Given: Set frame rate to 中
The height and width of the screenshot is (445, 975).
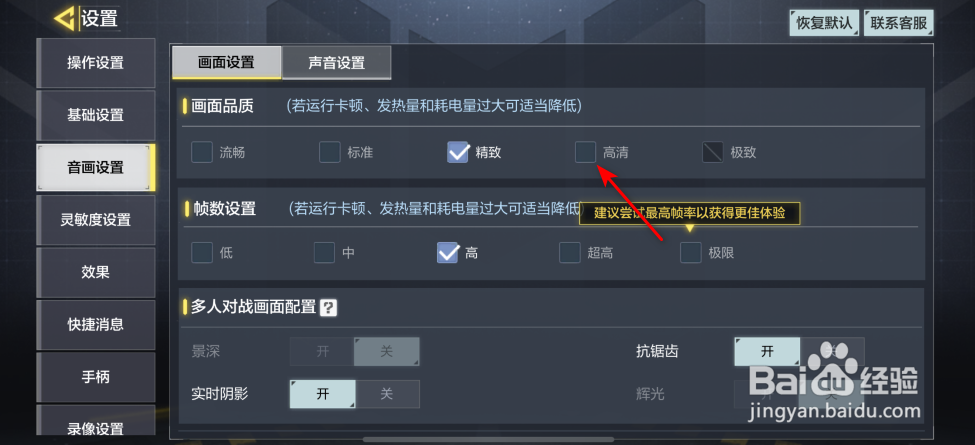Looking at the screenshot, I should (324, 253).
